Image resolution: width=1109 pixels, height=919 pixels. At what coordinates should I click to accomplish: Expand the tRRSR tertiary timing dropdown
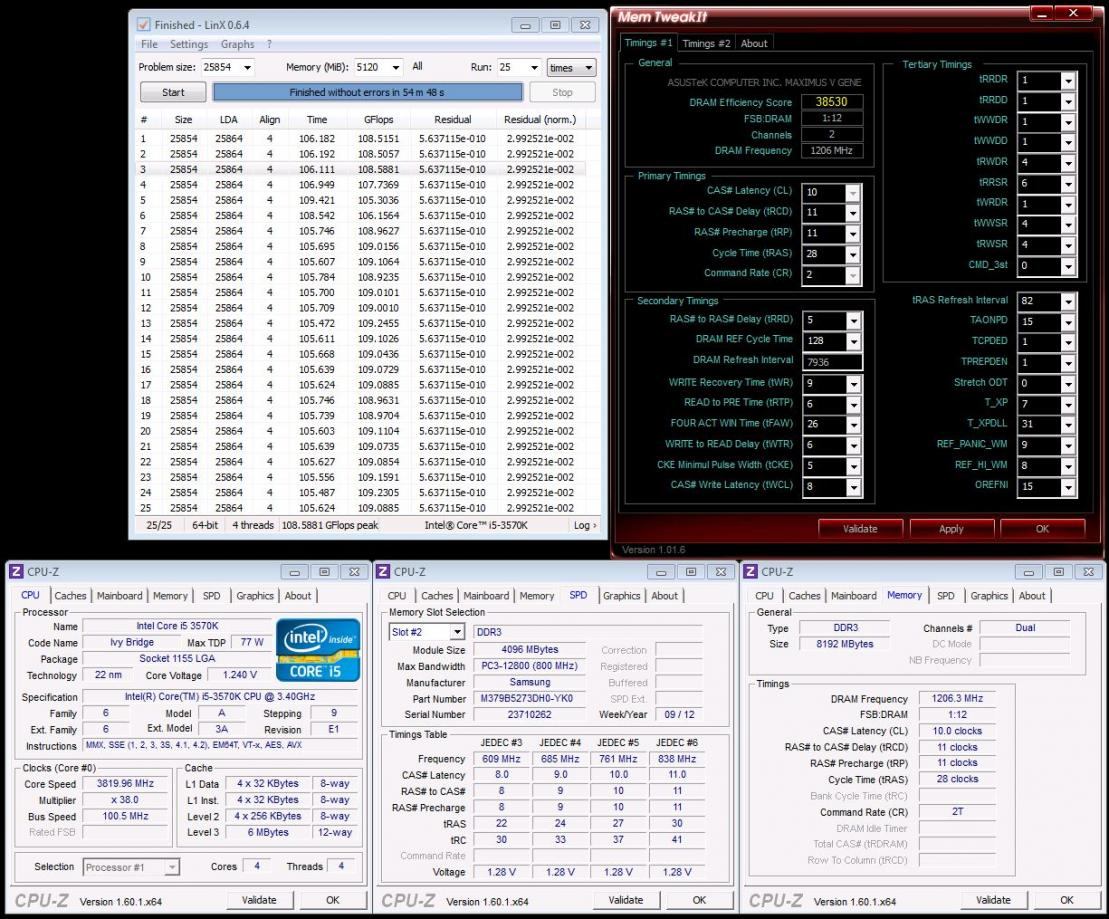click(1068, 184)
